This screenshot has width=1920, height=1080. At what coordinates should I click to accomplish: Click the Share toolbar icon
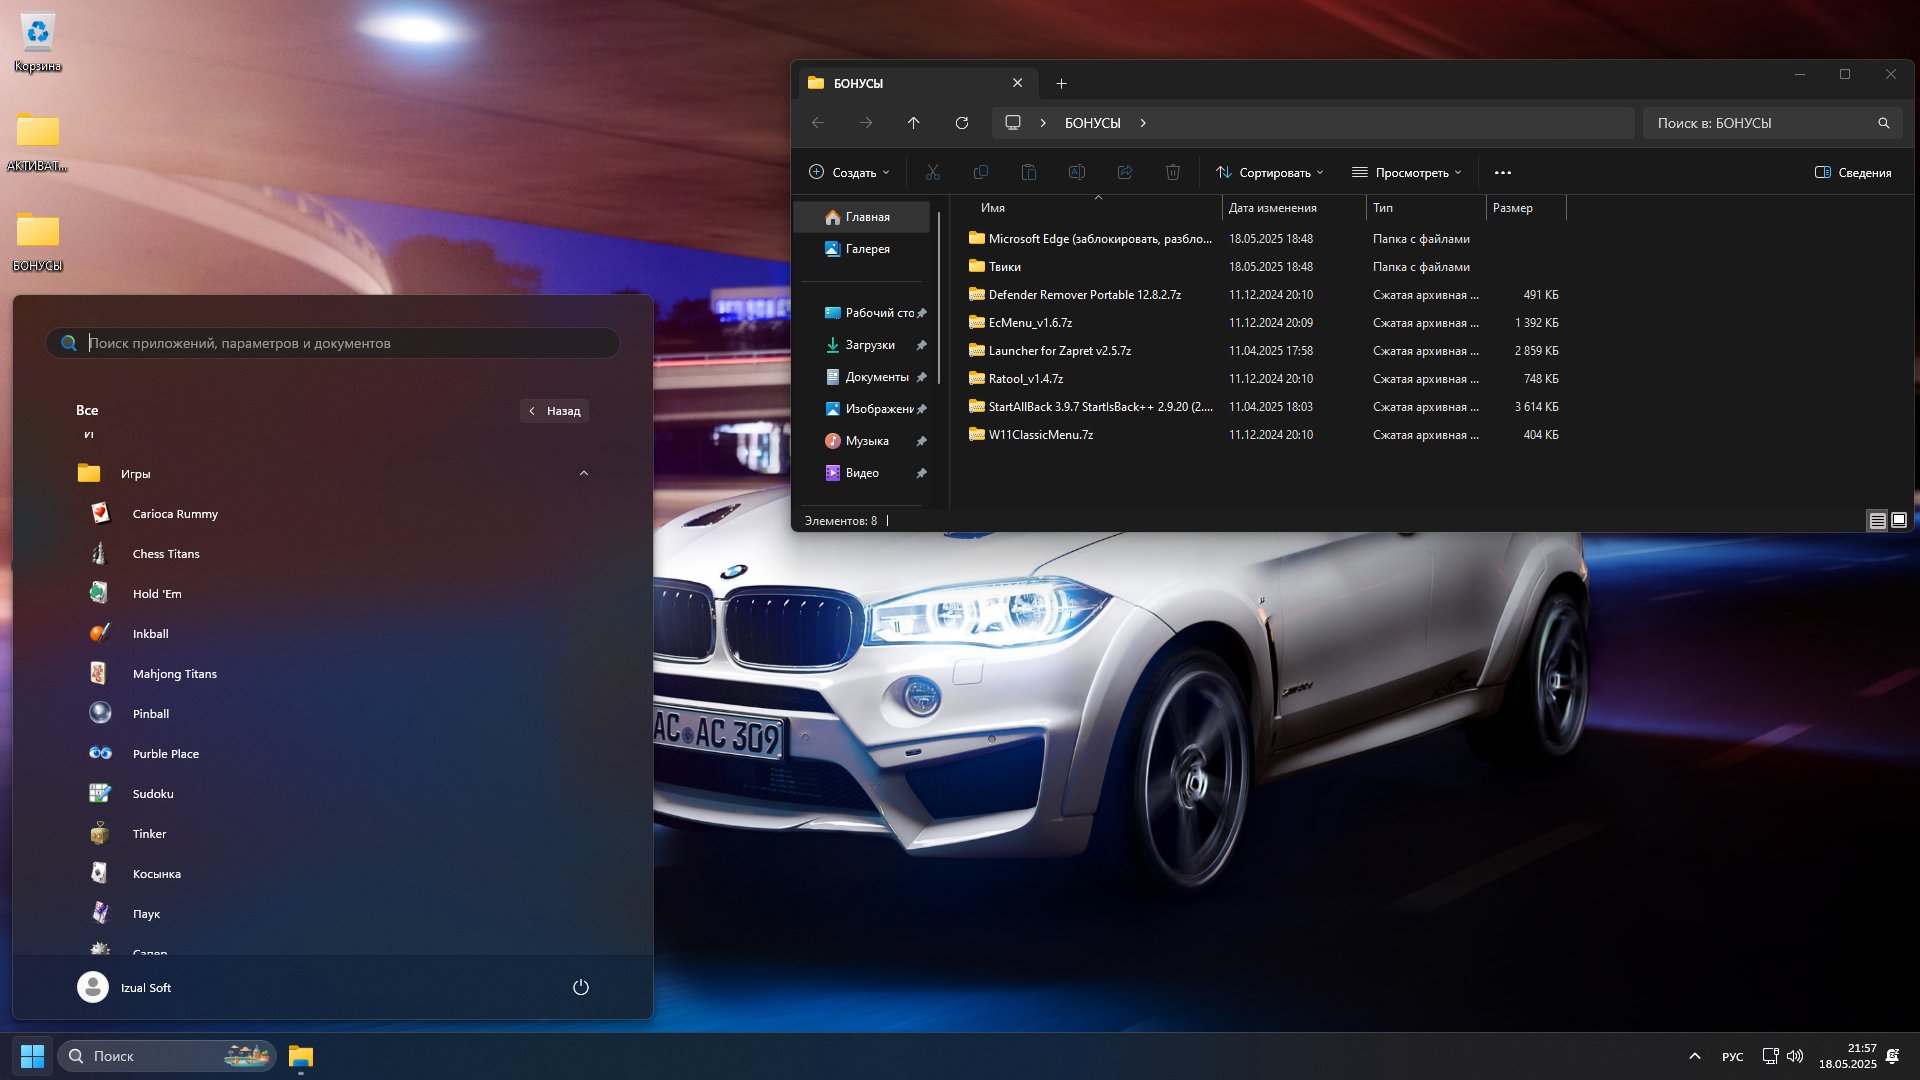[1125, 172]
